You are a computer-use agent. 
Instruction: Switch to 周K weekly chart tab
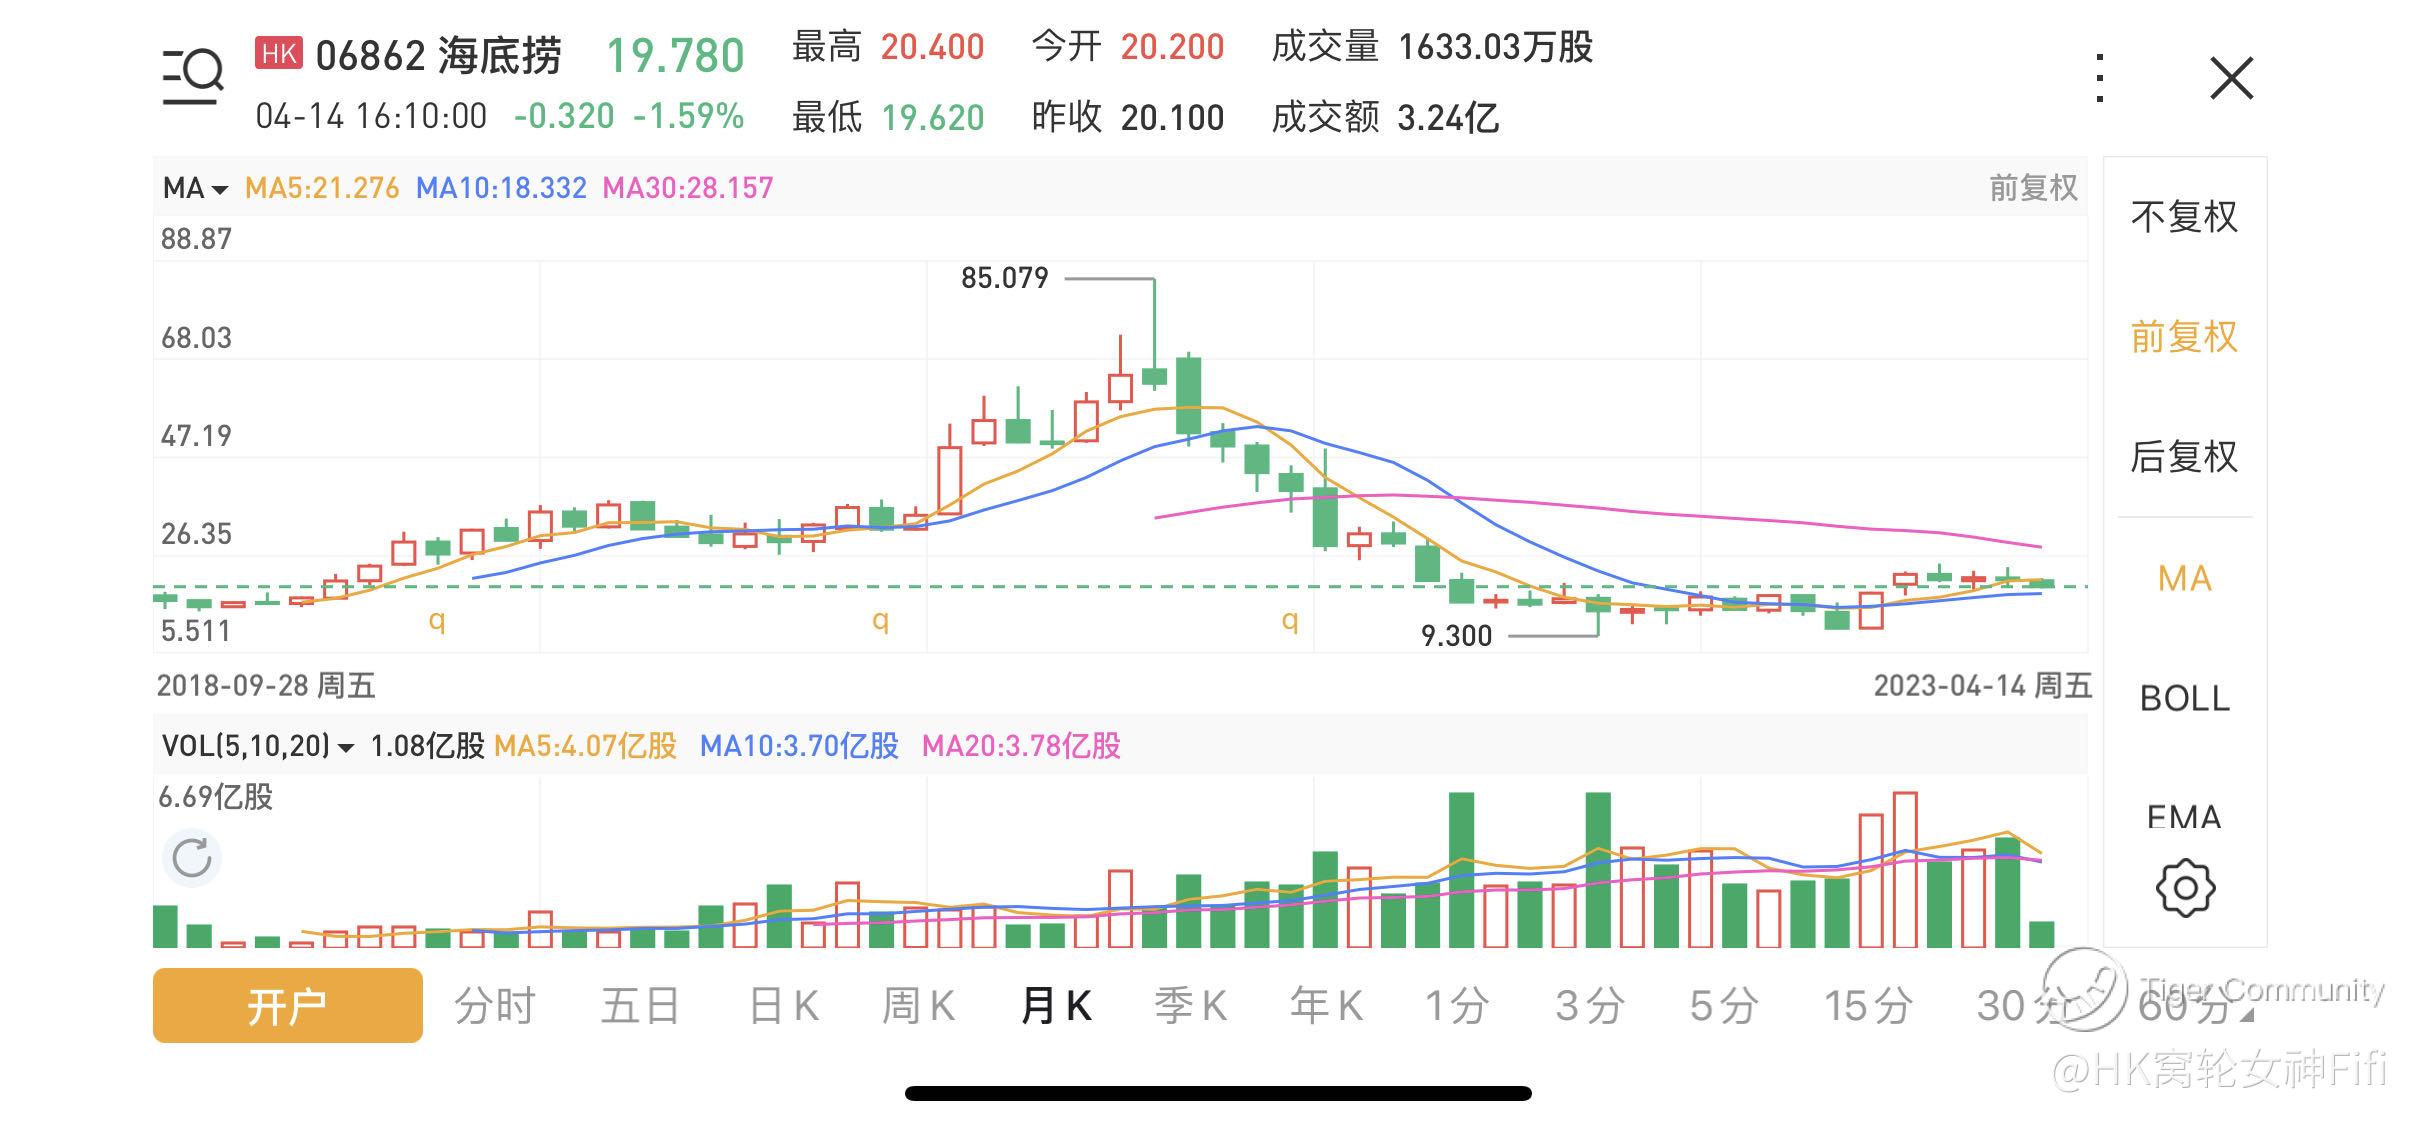coord(918,1006)
